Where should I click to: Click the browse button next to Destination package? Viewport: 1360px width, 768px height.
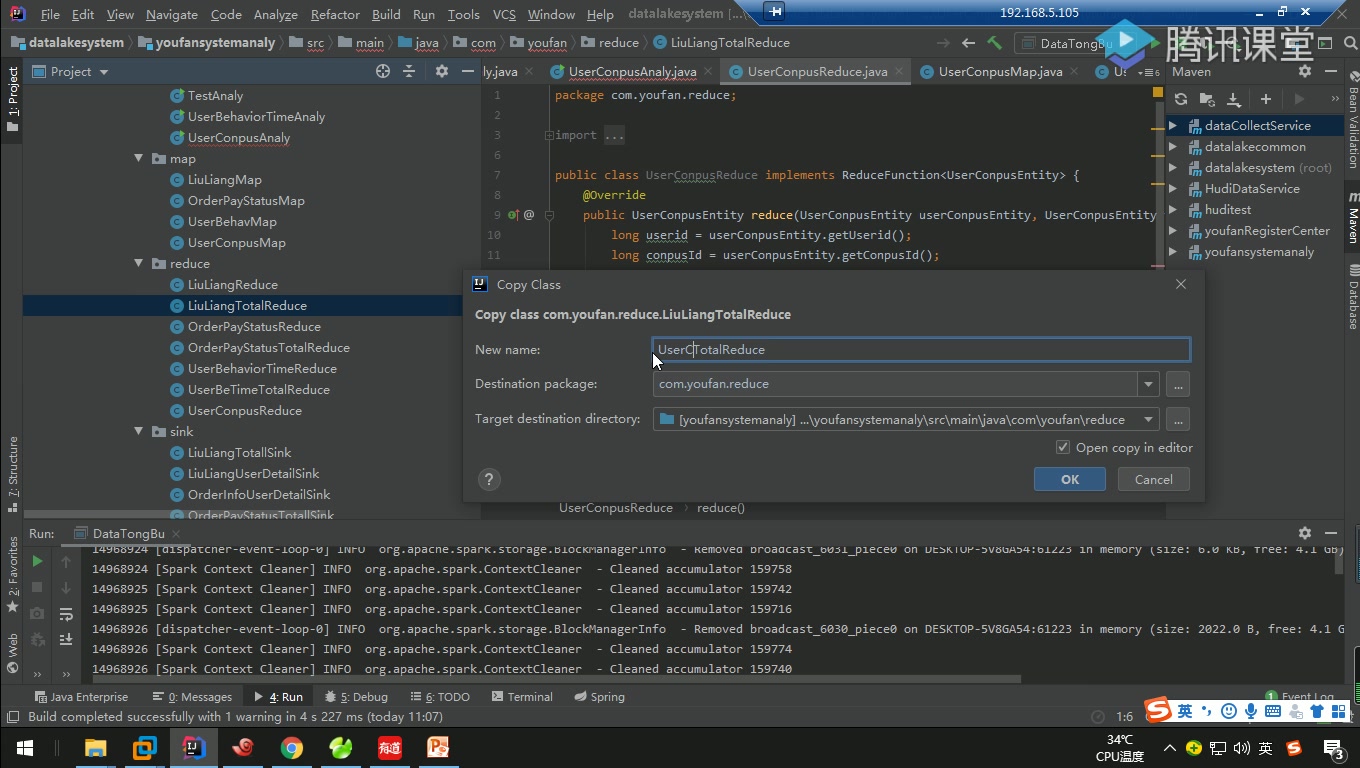1177,384
